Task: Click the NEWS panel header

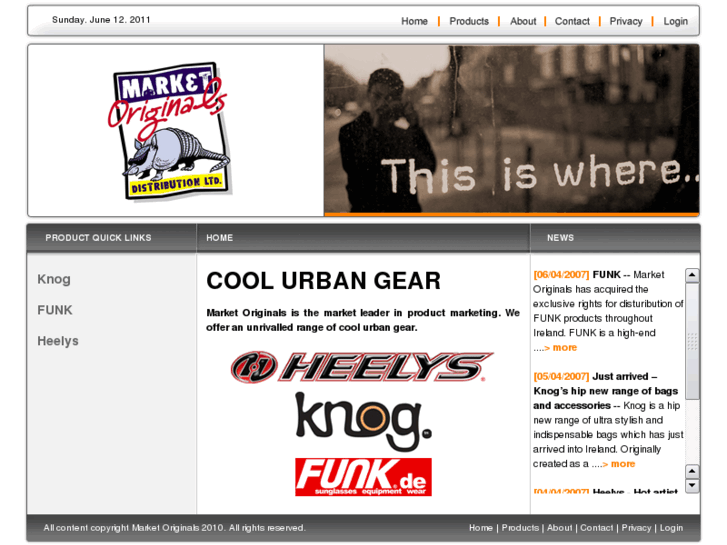Action: tap(560, 238)
